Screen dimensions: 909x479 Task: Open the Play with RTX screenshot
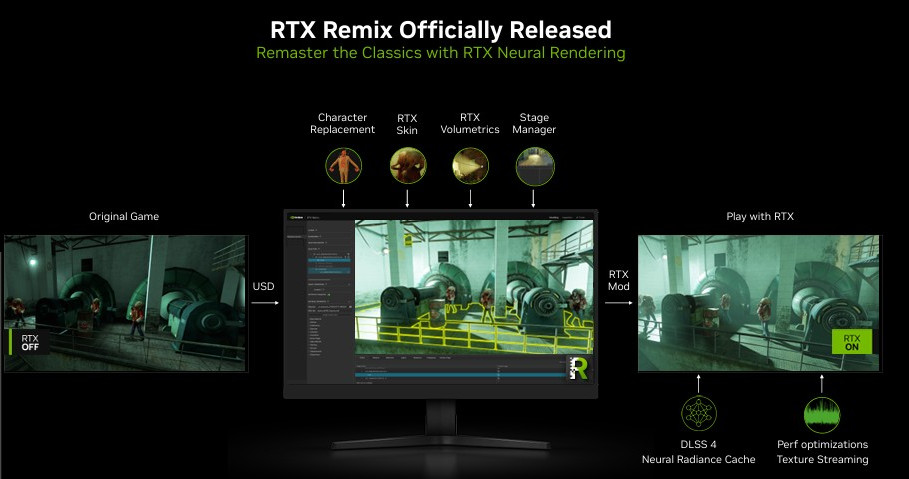[759, 303]
